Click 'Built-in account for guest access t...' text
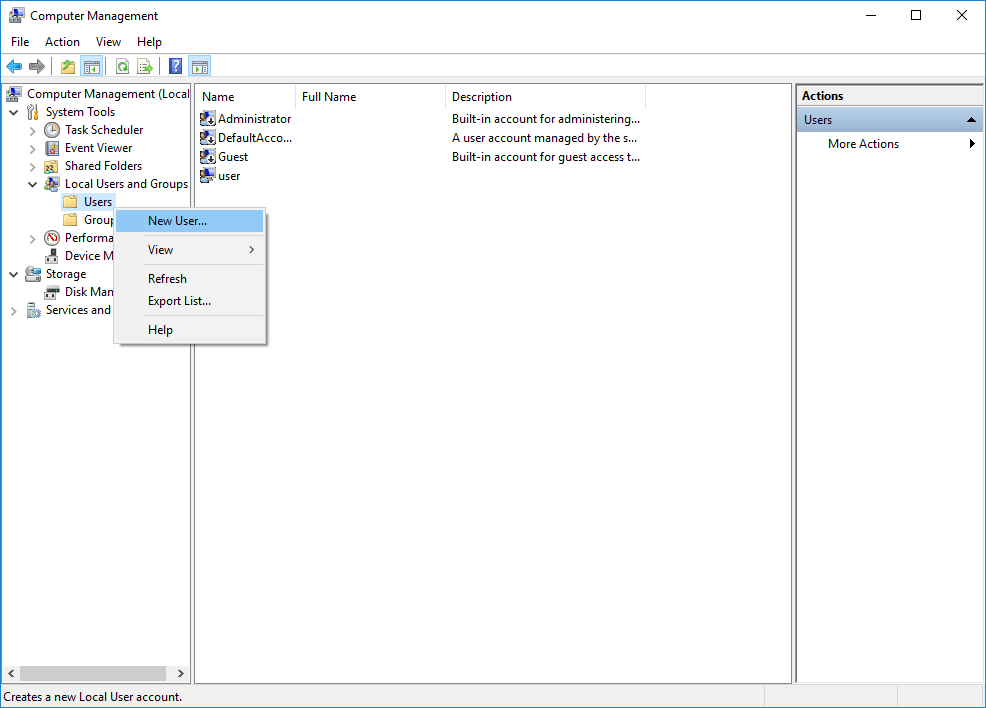 pos(546,157)
